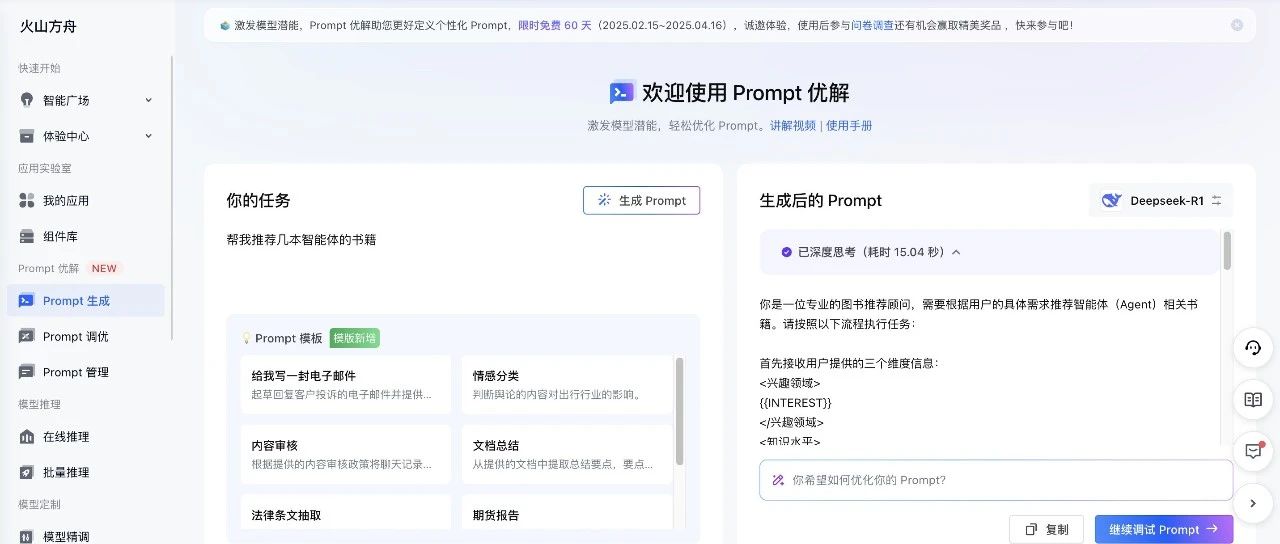The width and height of the screenshot is (1280, 544).
Task: Click 限时免费 60 天 text in banner
Action: pos(556,25)
